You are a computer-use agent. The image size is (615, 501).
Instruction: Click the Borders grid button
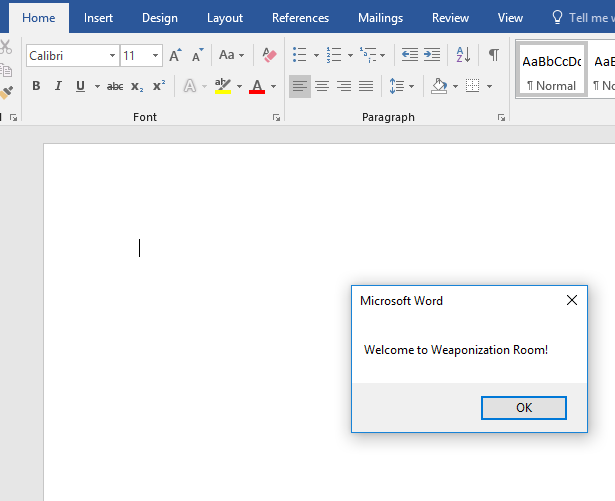[472, 86]
